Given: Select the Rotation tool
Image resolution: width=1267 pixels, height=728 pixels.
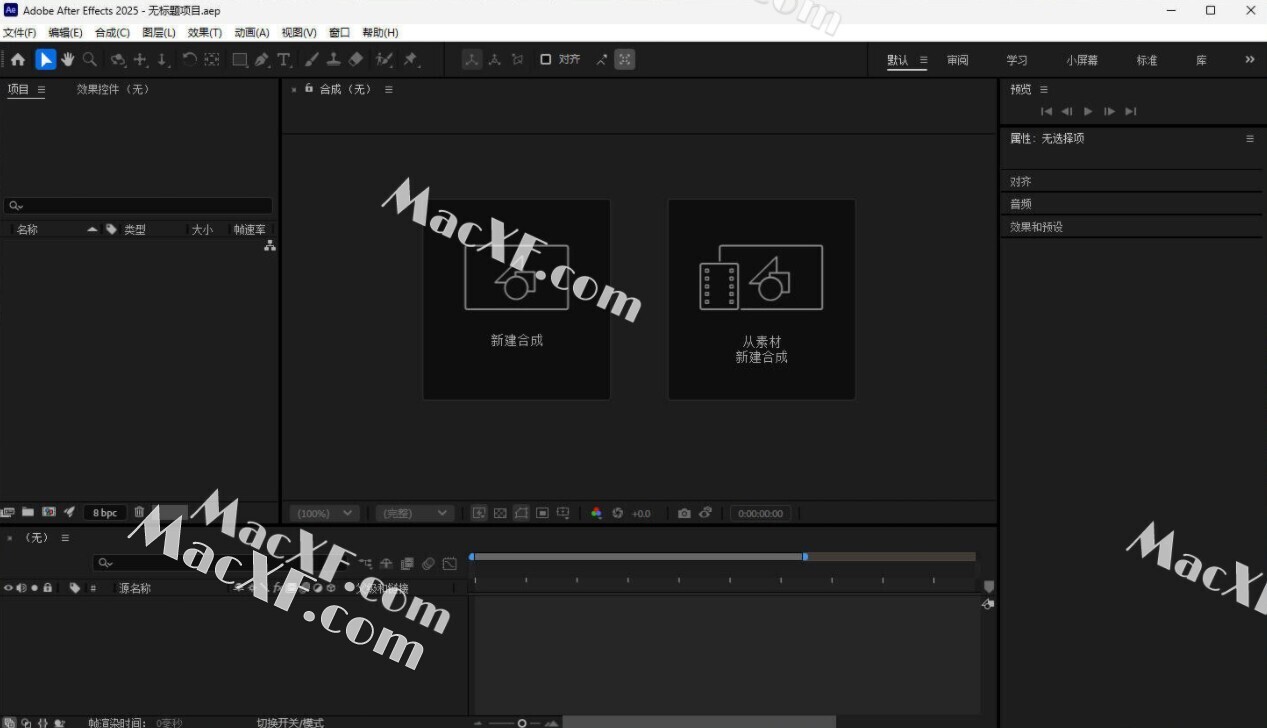Looking at the screenshot, I should pos(189,60).
